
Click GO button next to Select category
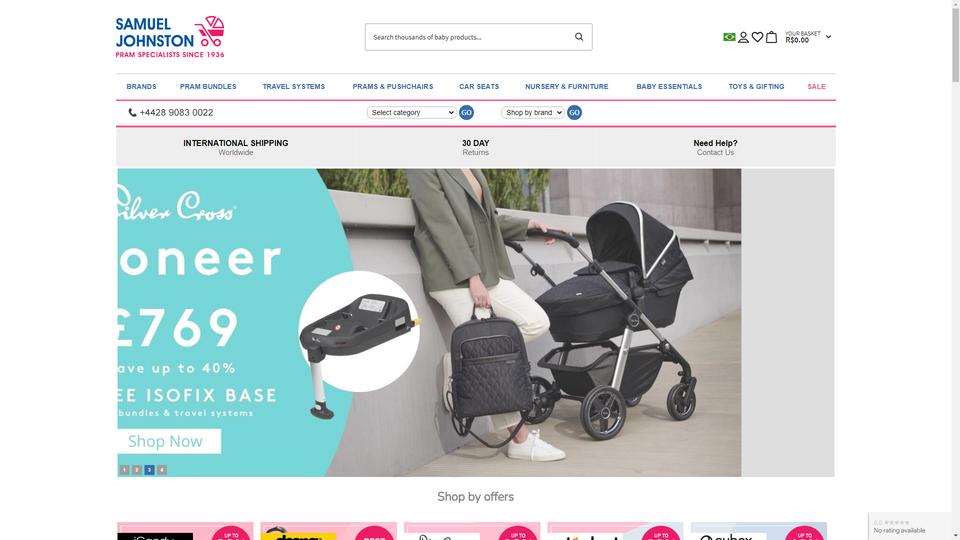[466, 113]
